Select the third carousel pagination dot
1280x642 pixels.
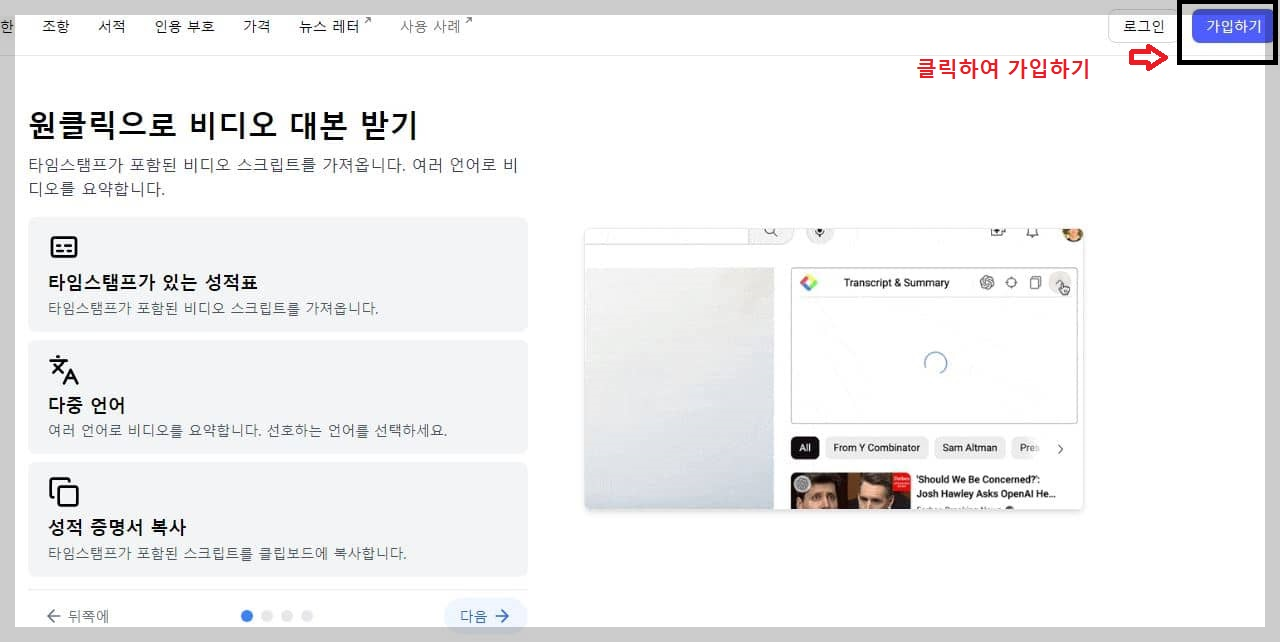click(287, 616)
